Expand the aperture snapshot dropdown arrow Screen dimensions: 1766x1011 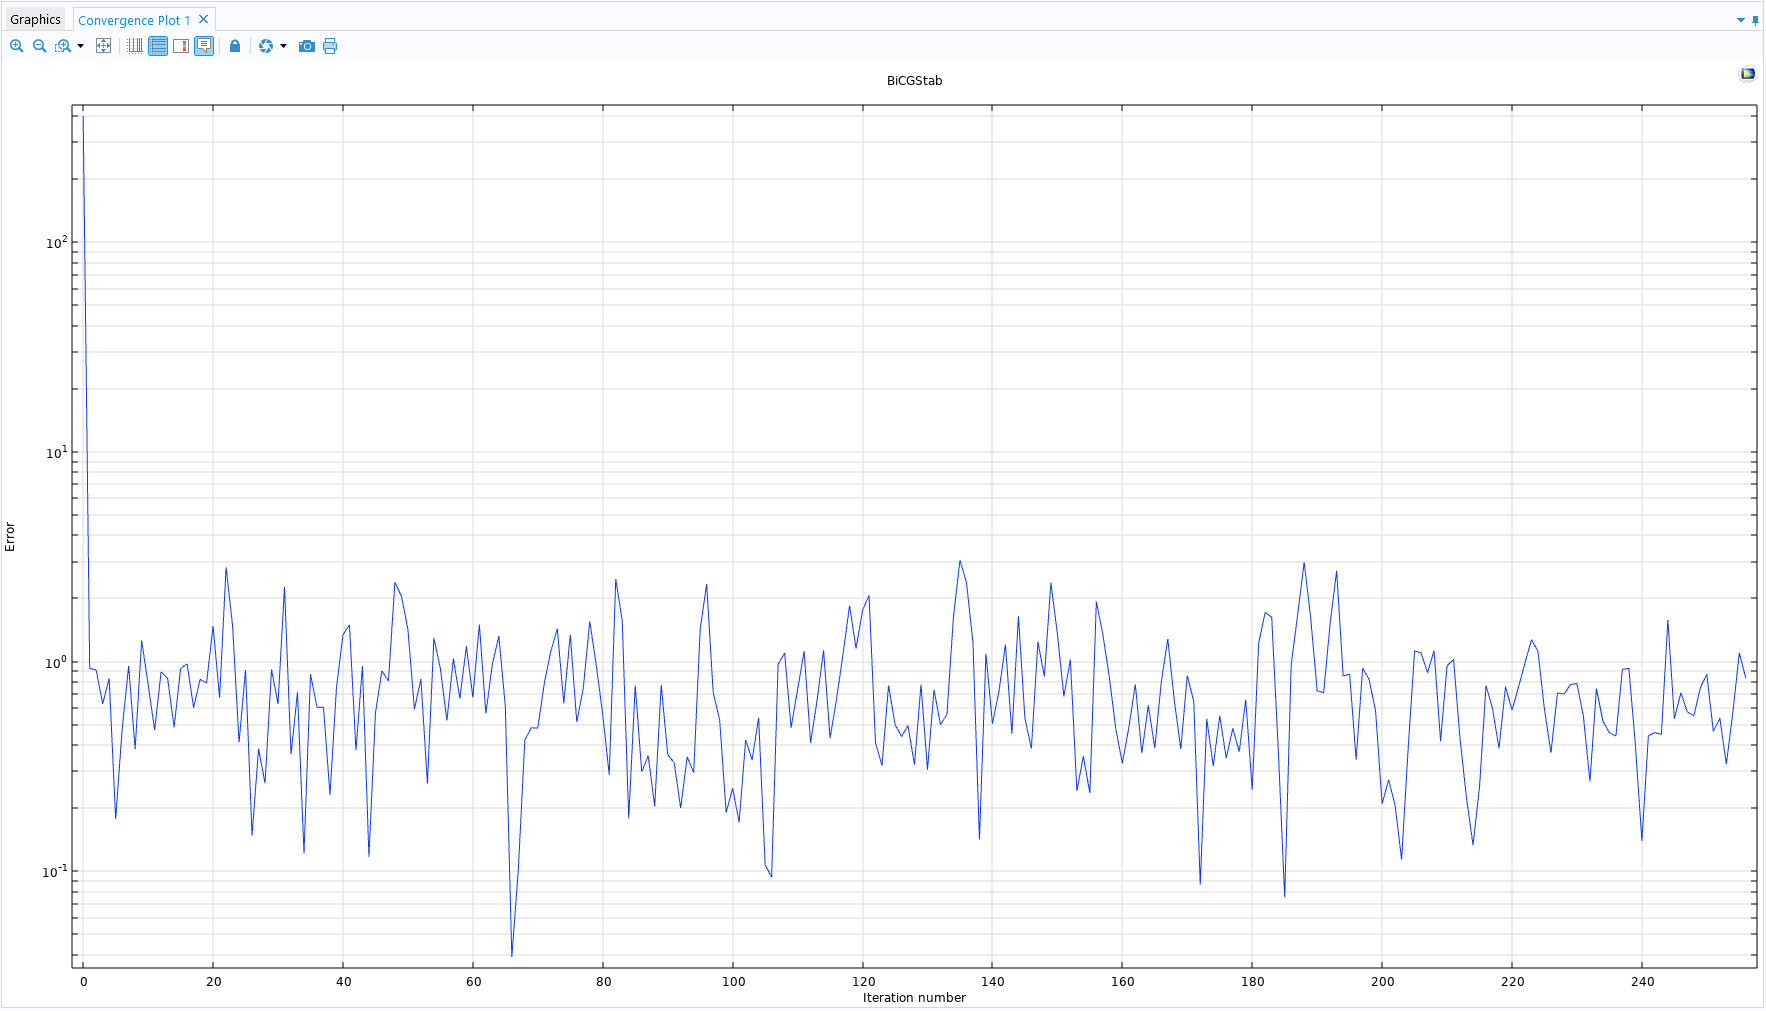coord(284,46)
